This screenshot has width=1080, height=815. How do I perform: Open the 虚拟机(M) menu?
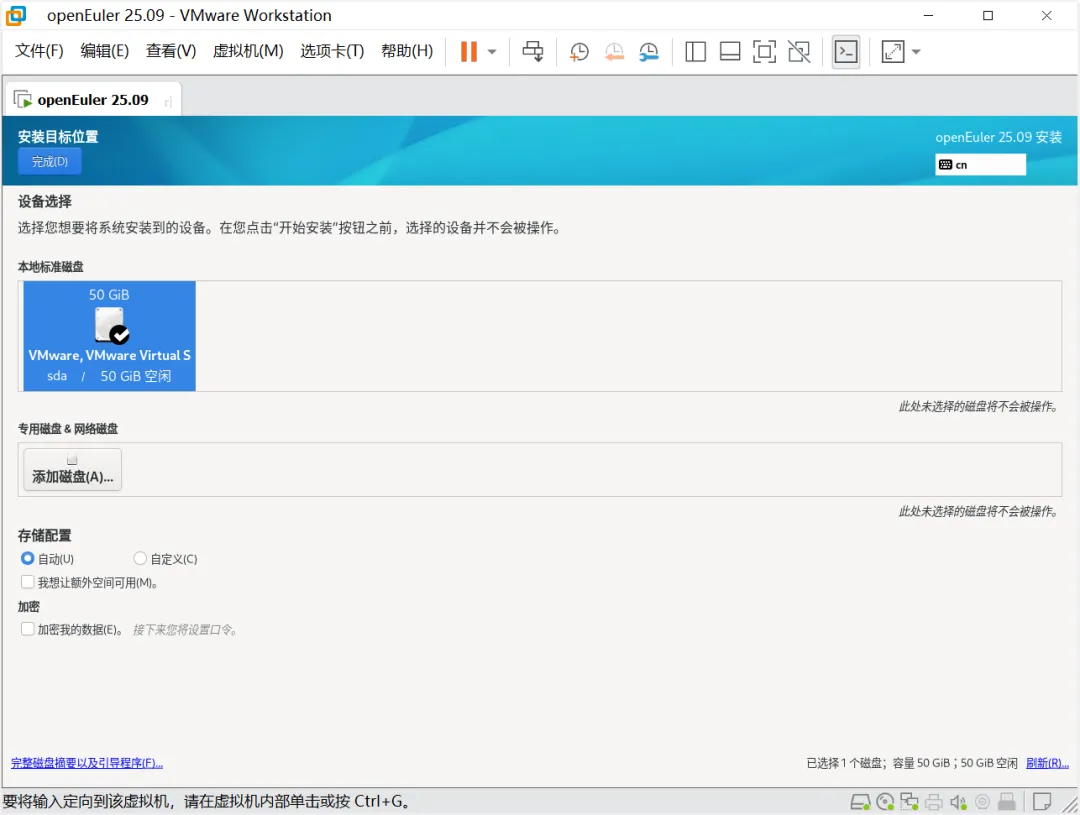(248, 51)
